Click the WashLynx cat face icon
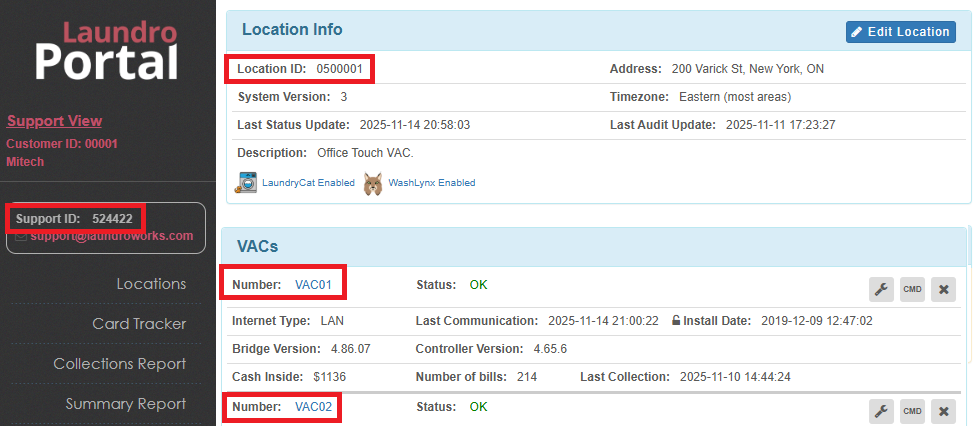This screenshot has height=426, width=976. [373, 183]
